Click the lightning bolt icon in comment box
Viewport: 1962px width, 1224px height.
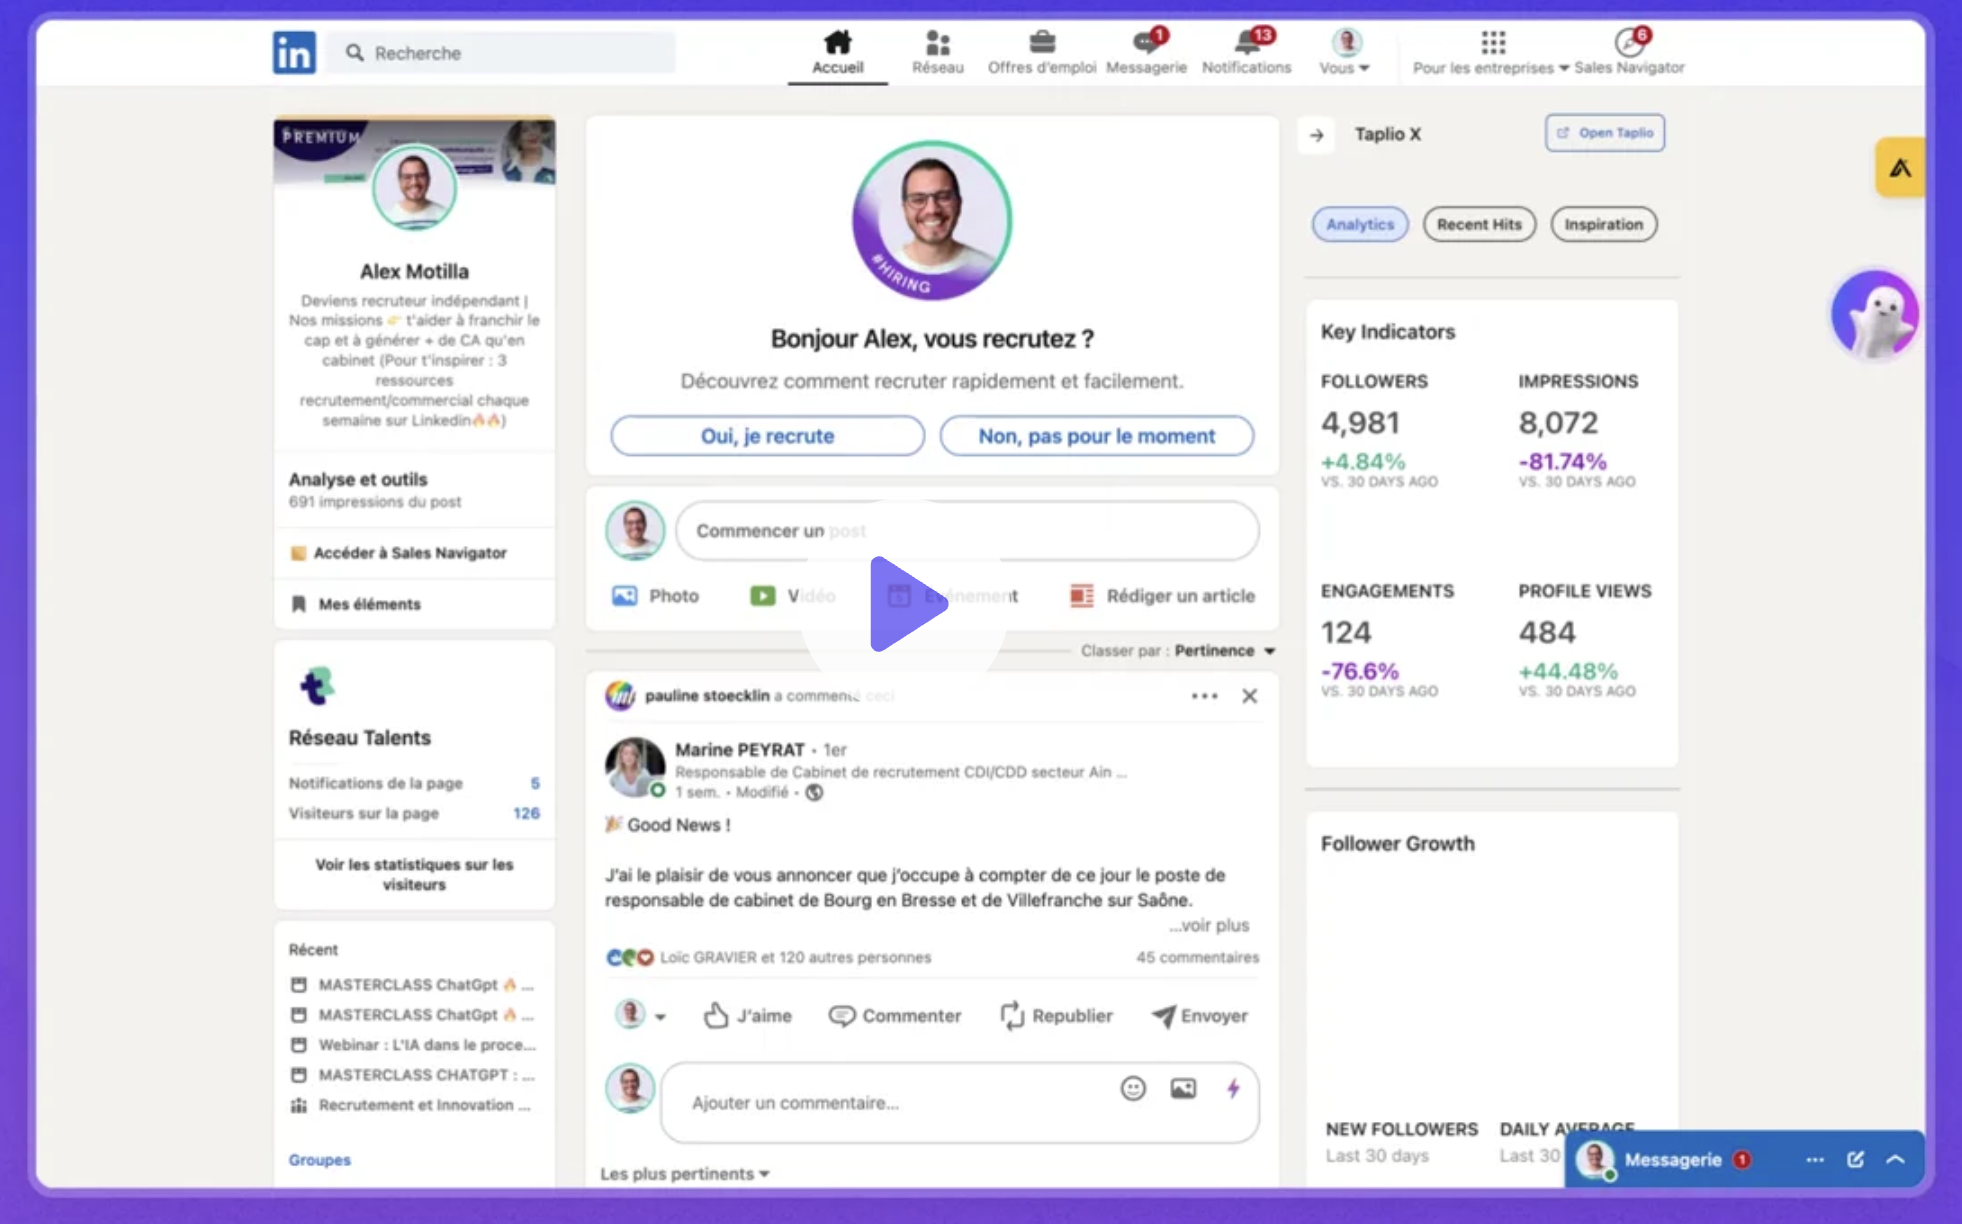click(x=1233, y=1089)
